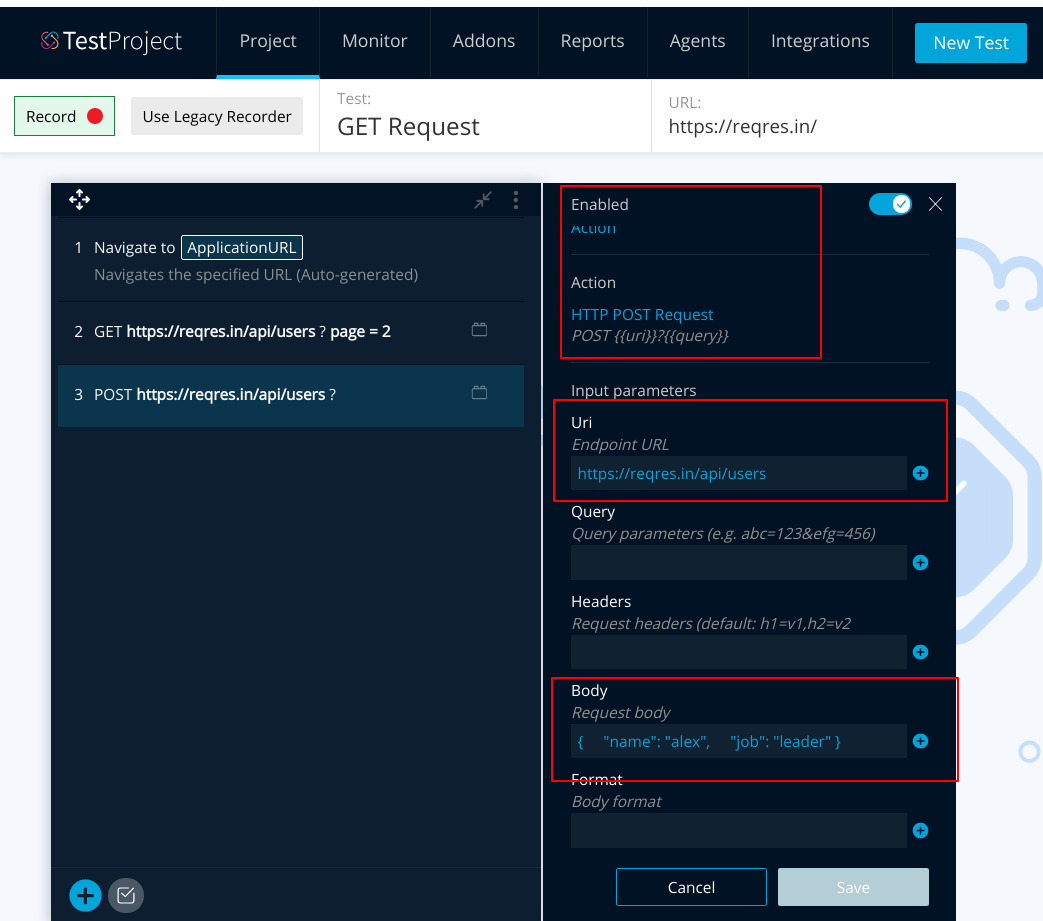Select step 3 POST request
1043x921 pixels.
point(291,395)
